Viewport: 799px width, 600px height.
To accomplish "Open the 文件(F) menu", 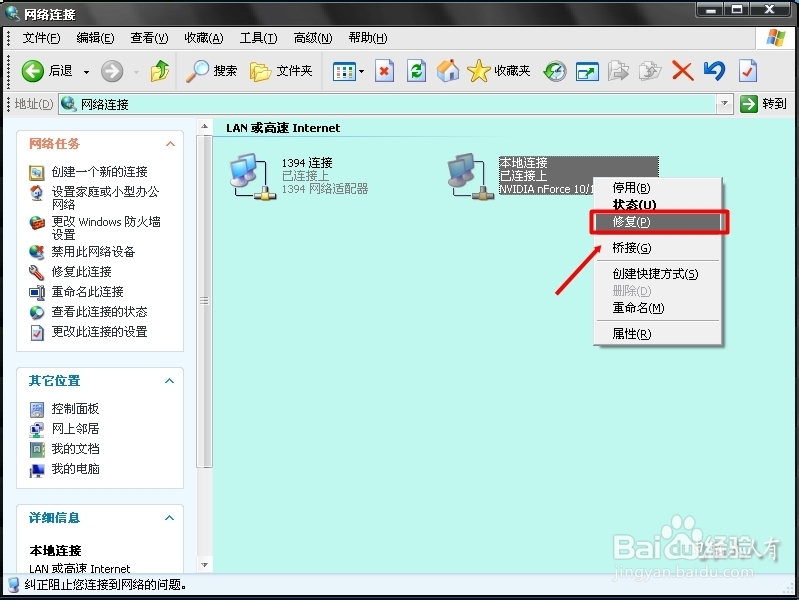I will [x=41, y=38].
